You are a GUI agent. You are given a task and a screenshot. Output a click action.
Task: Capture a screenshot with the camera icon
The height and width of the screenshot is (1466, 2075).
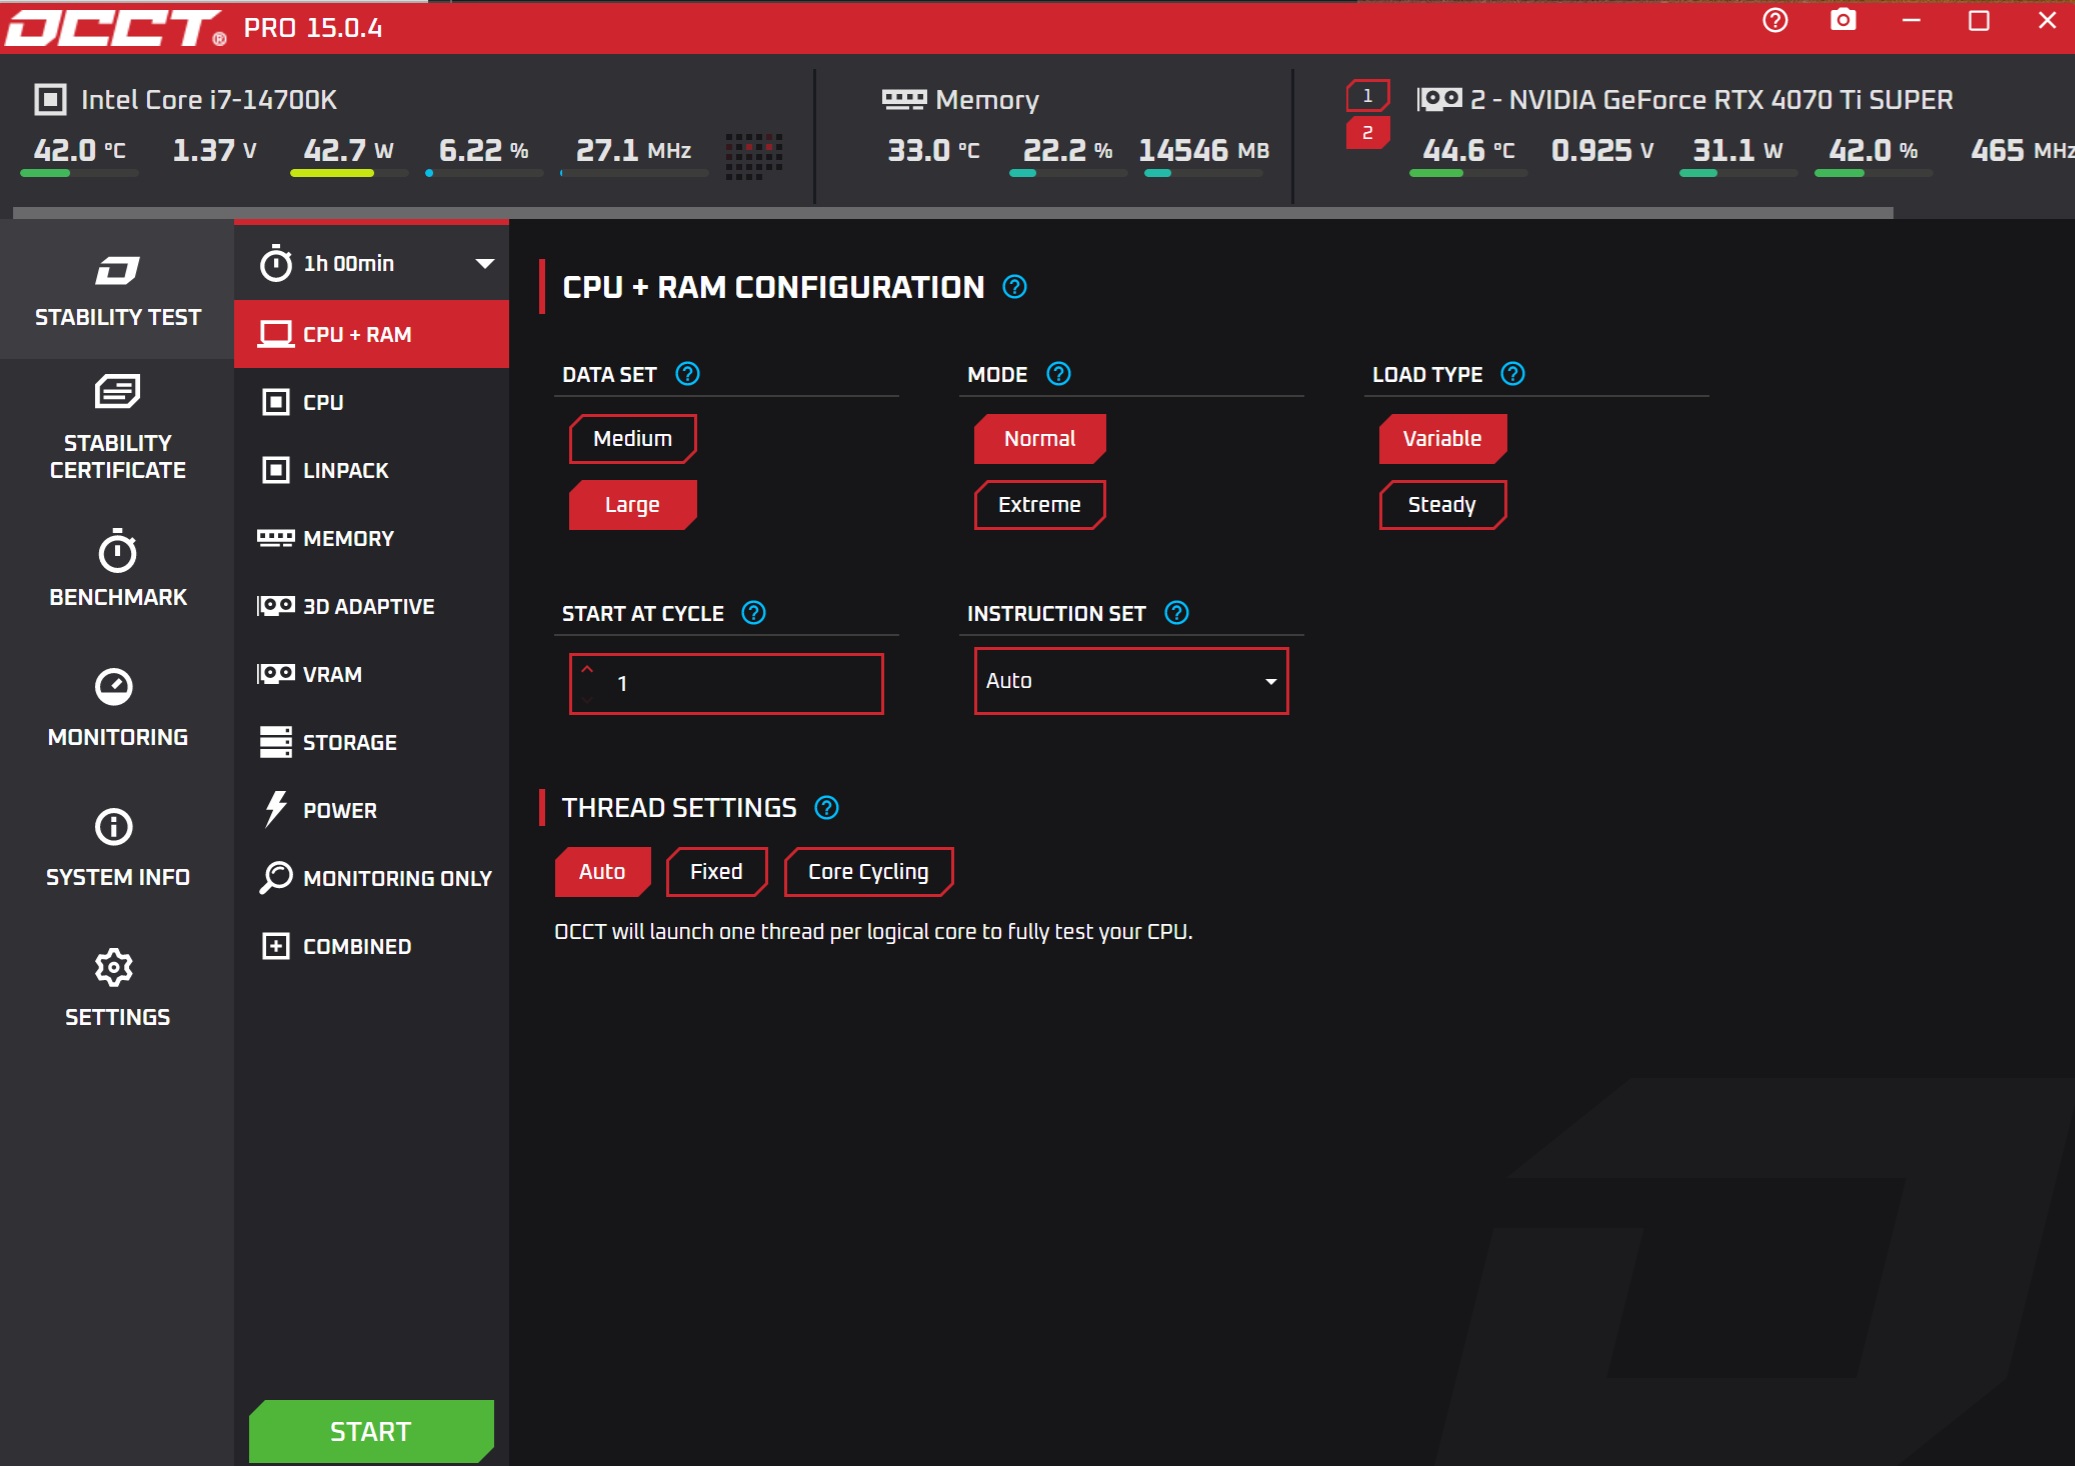click(1841, 20)
